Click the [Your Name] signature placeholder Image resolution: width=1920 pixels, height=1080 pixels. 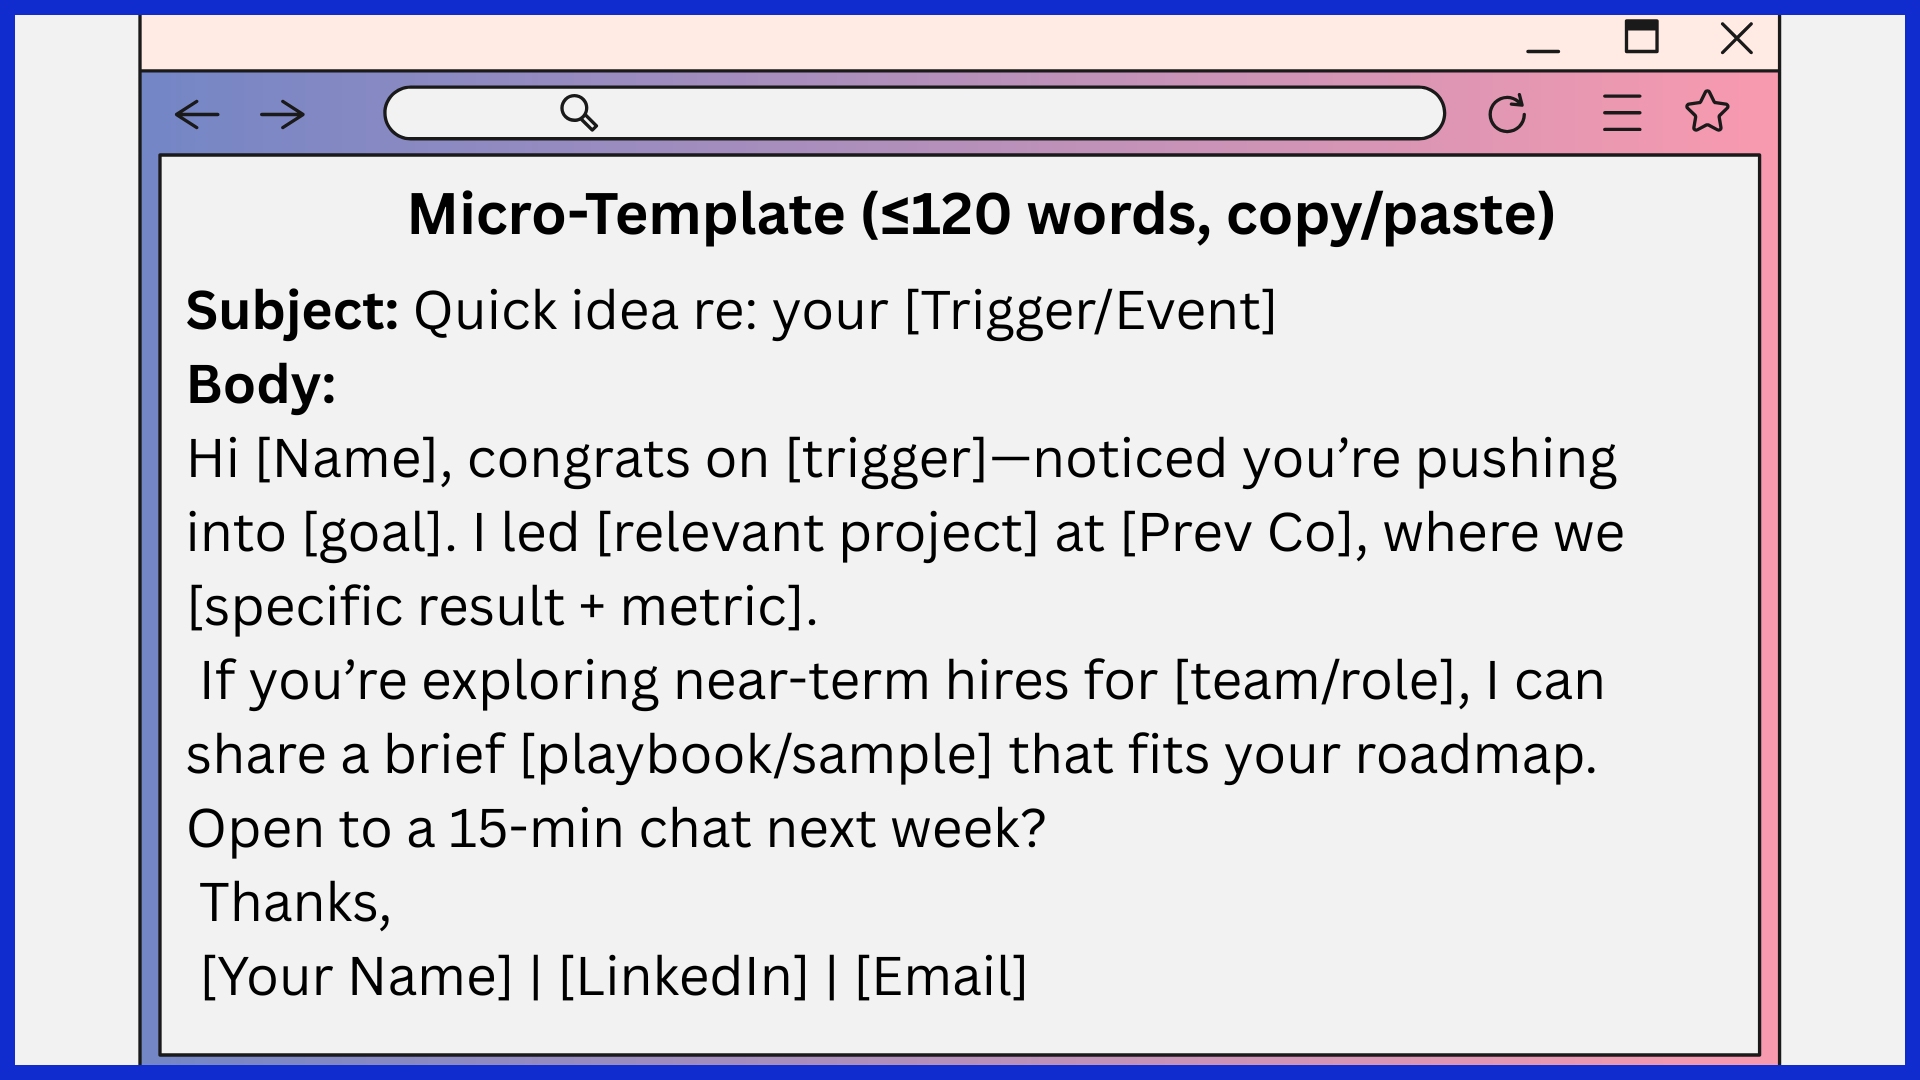click(357, 977)
